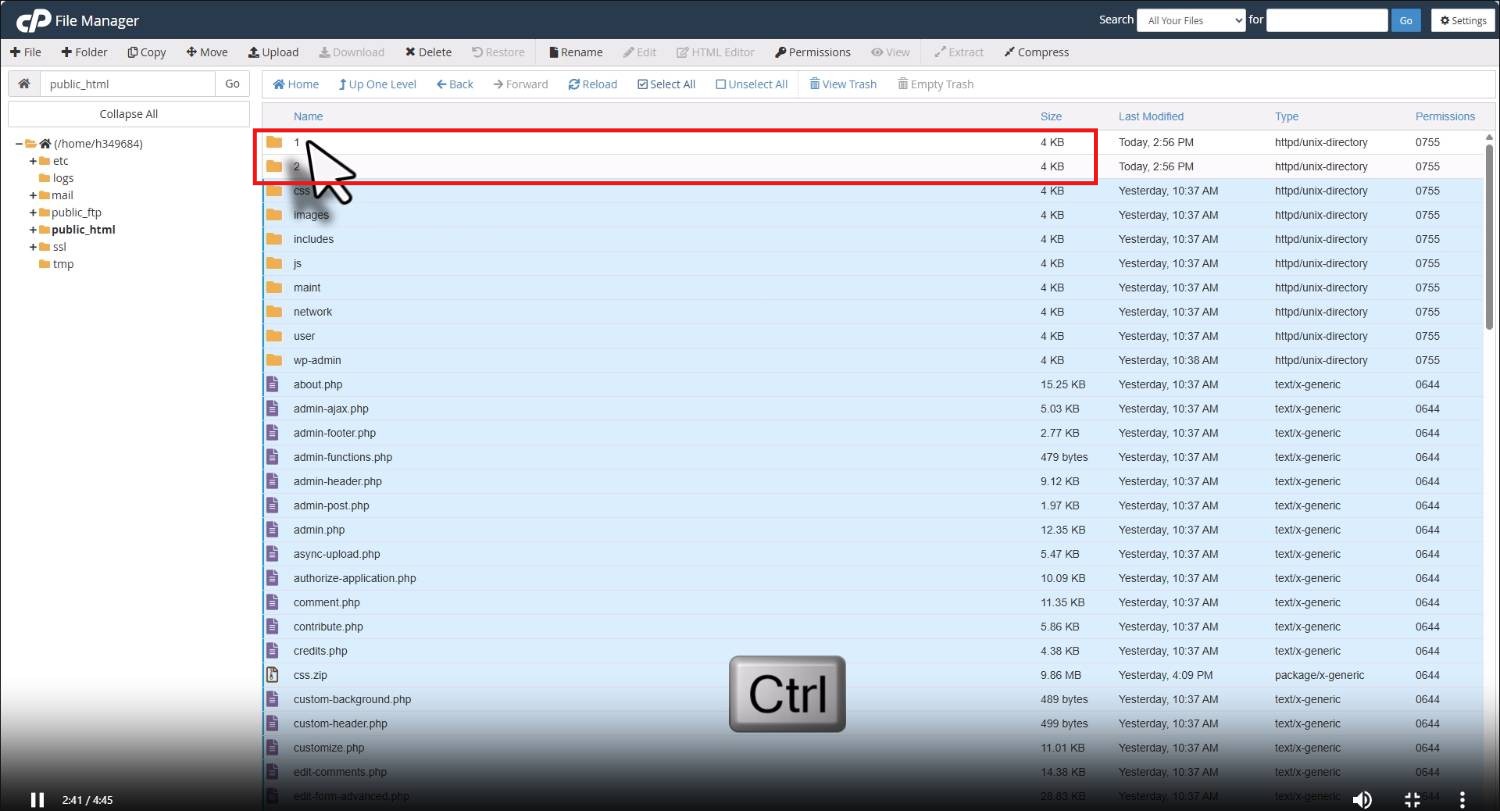Select the admin-functions.php file name

(343, 457)
